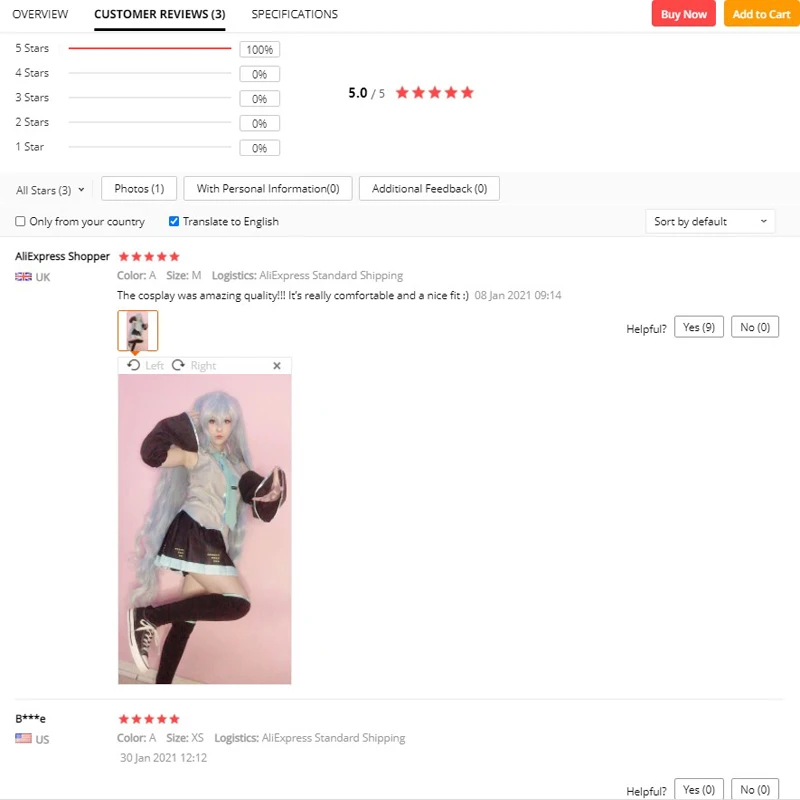Click the 5 Stars rating bar
The image size is (800, 800).
[149, 48]
